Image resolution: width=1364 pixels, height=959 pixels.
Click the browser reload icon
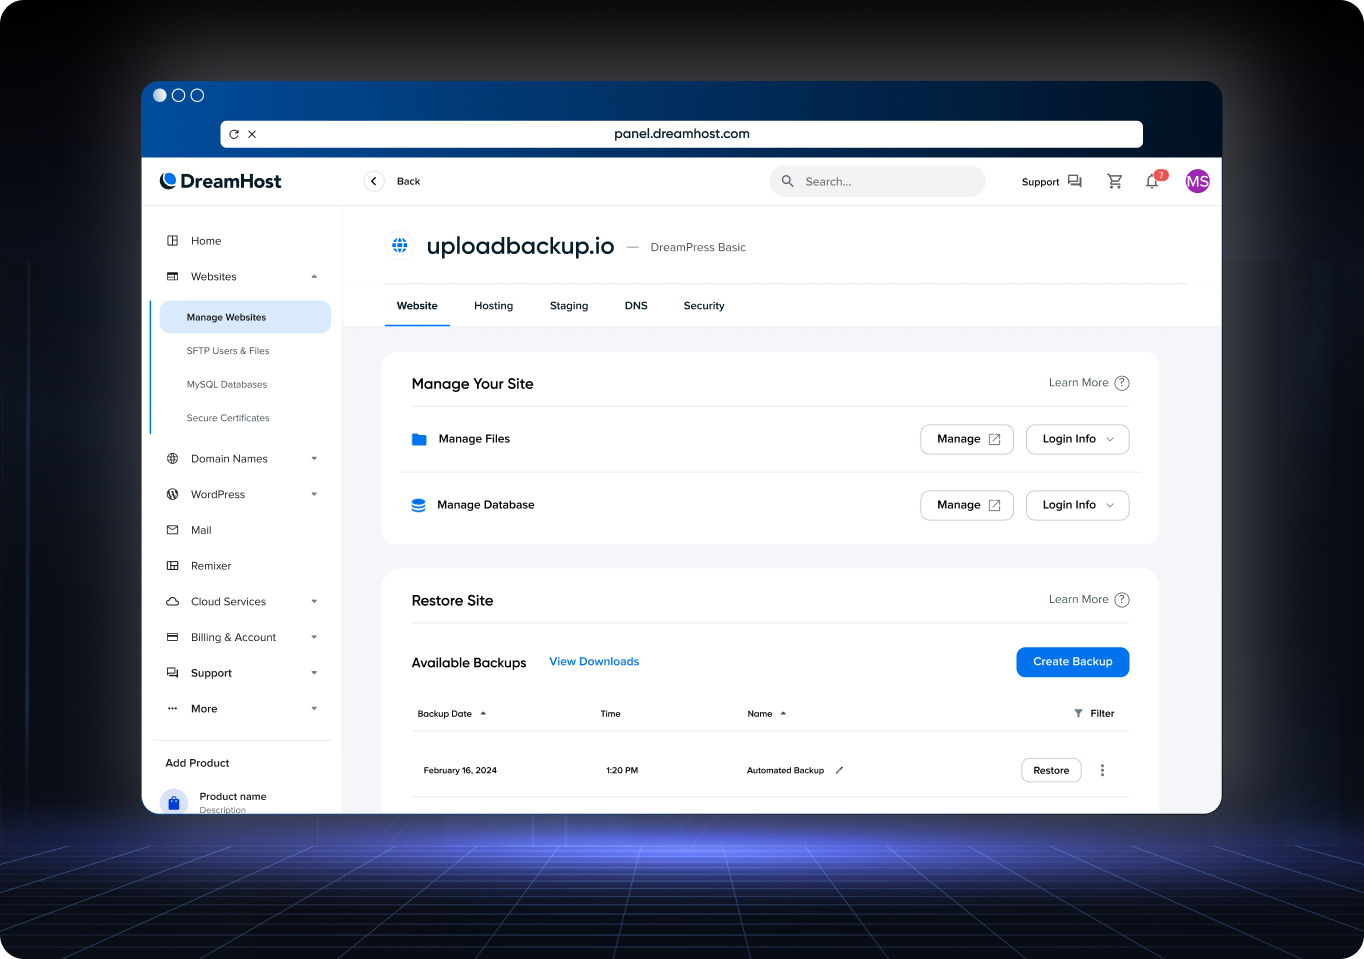click(x=234, y=134)
